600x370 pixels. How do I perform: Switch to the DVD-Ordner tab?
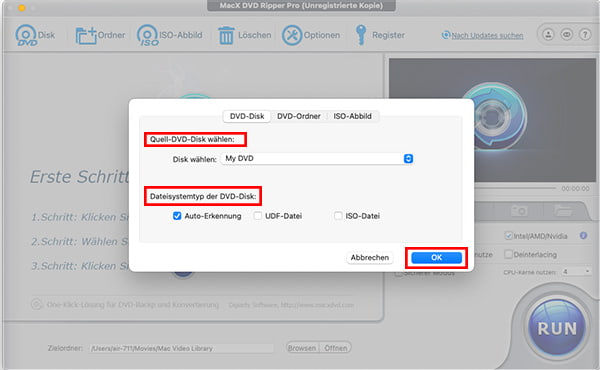coord(298,116)
